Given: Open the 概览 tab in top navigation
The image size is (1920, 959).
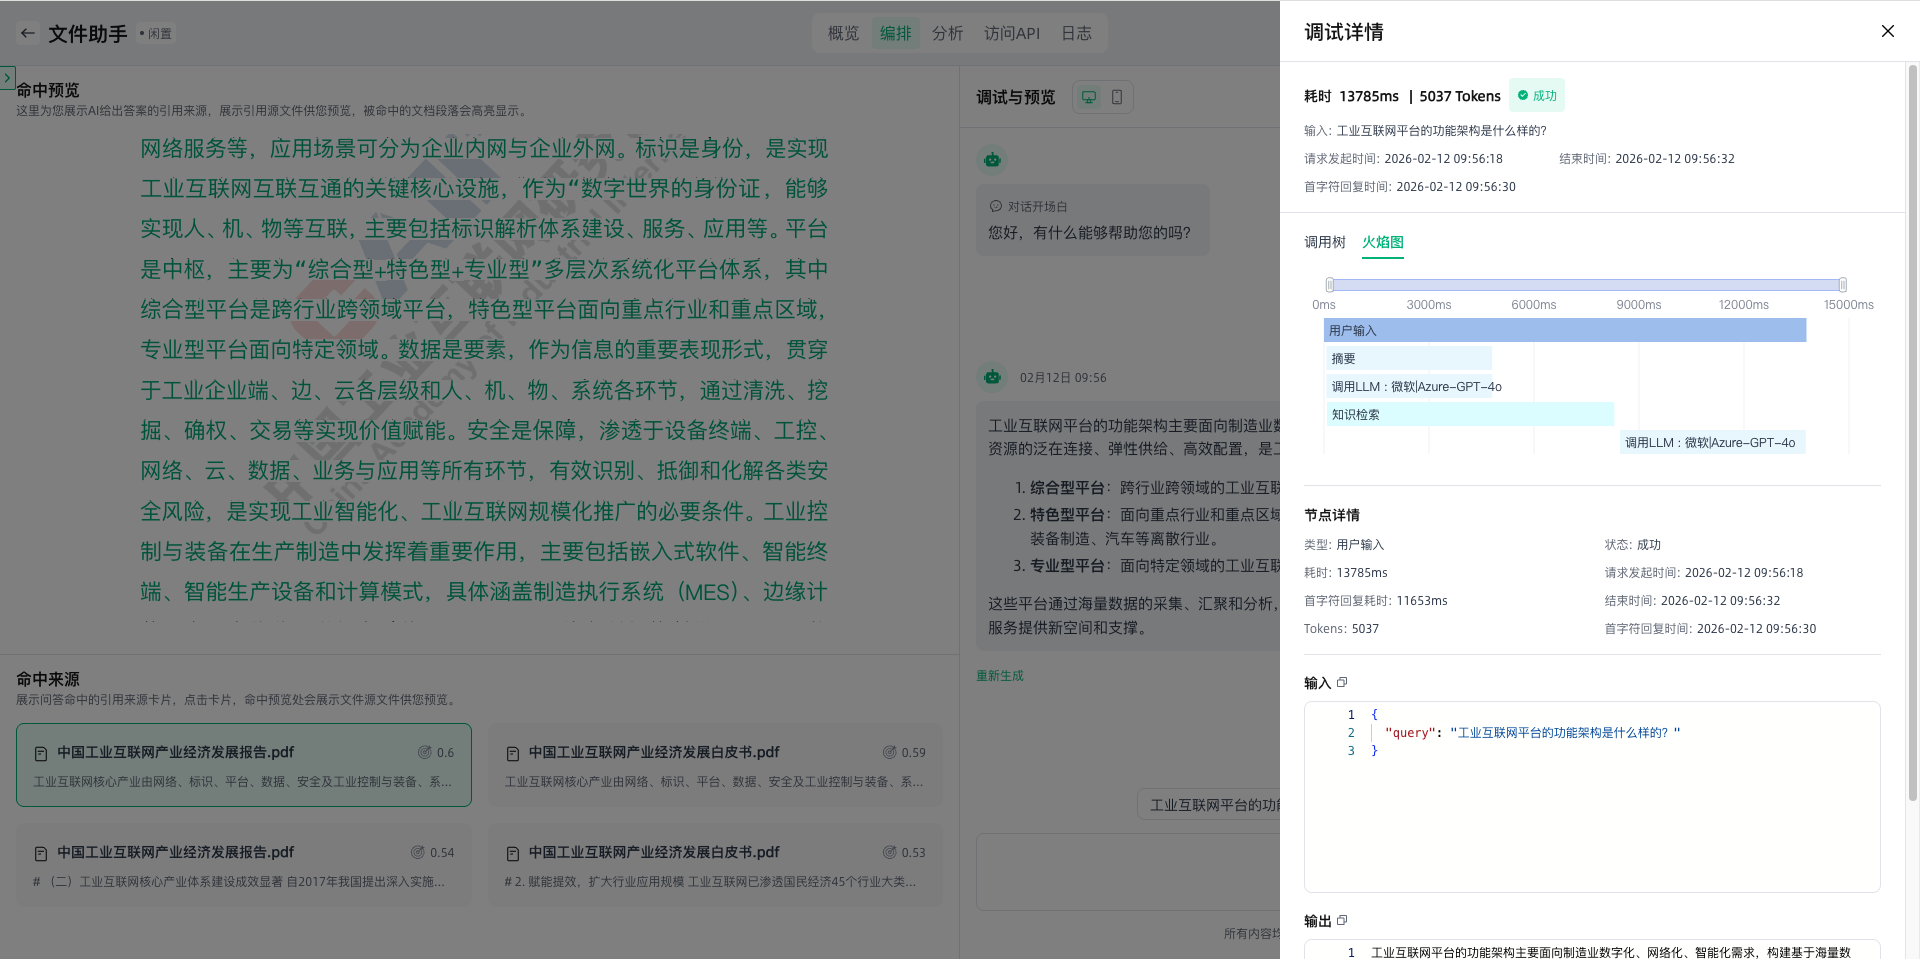Looking at the screenshot, I should point(843,33).
